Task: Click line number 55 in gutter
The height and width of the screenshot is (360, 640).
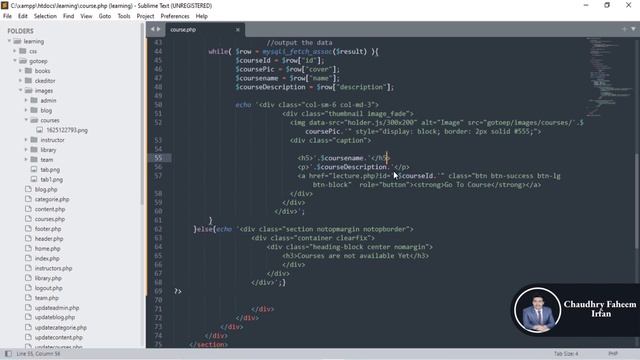Action: point(158,158)
